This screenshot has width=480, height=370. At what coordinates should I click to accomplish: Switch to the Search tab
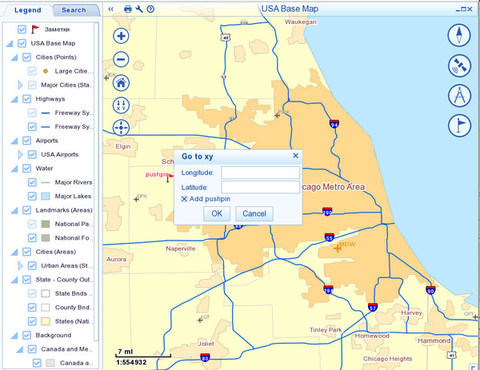point(74,10)
